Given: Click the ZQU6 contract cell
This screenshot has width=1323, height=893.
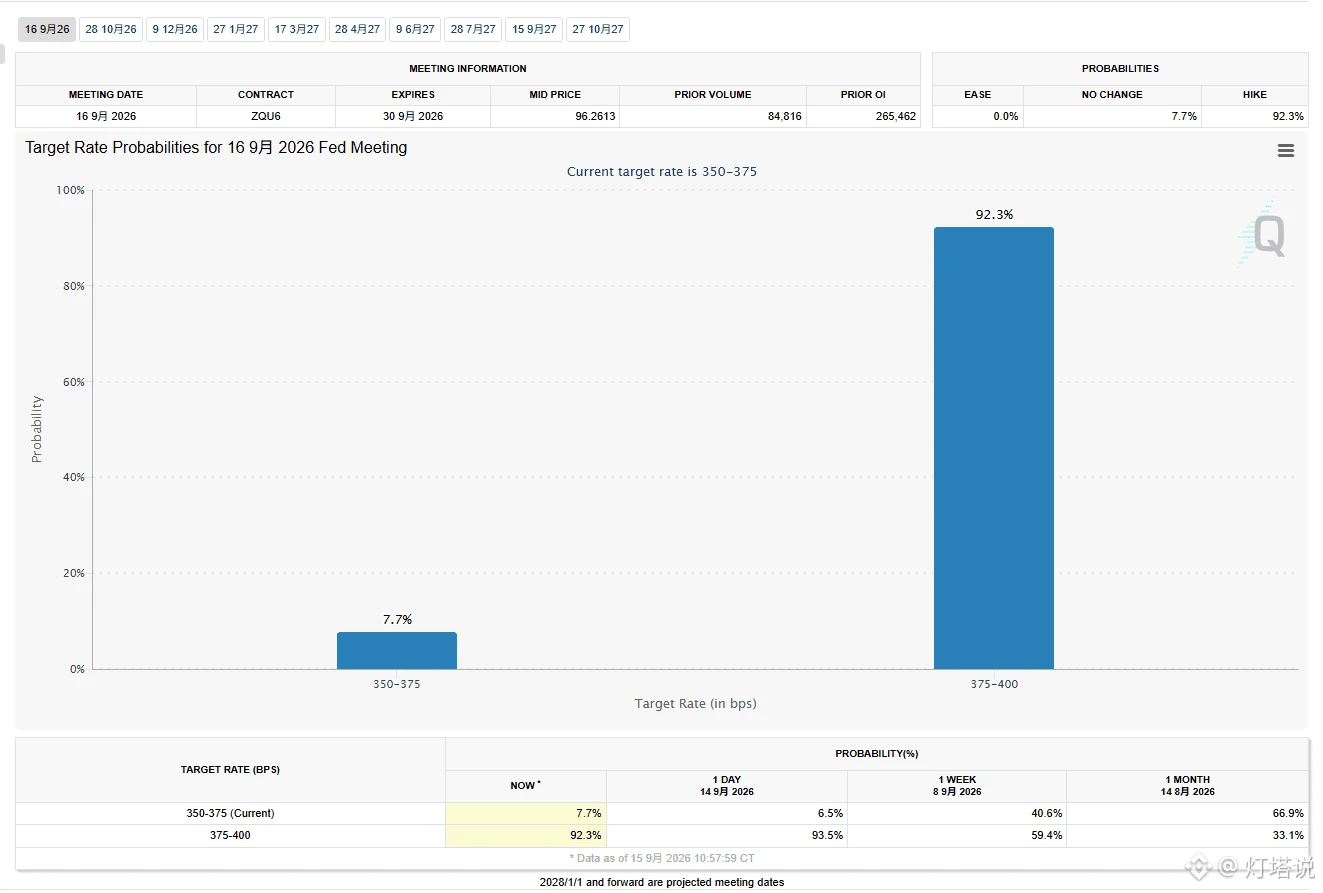Looking at the screenshot, I should [x=266, y=116].
